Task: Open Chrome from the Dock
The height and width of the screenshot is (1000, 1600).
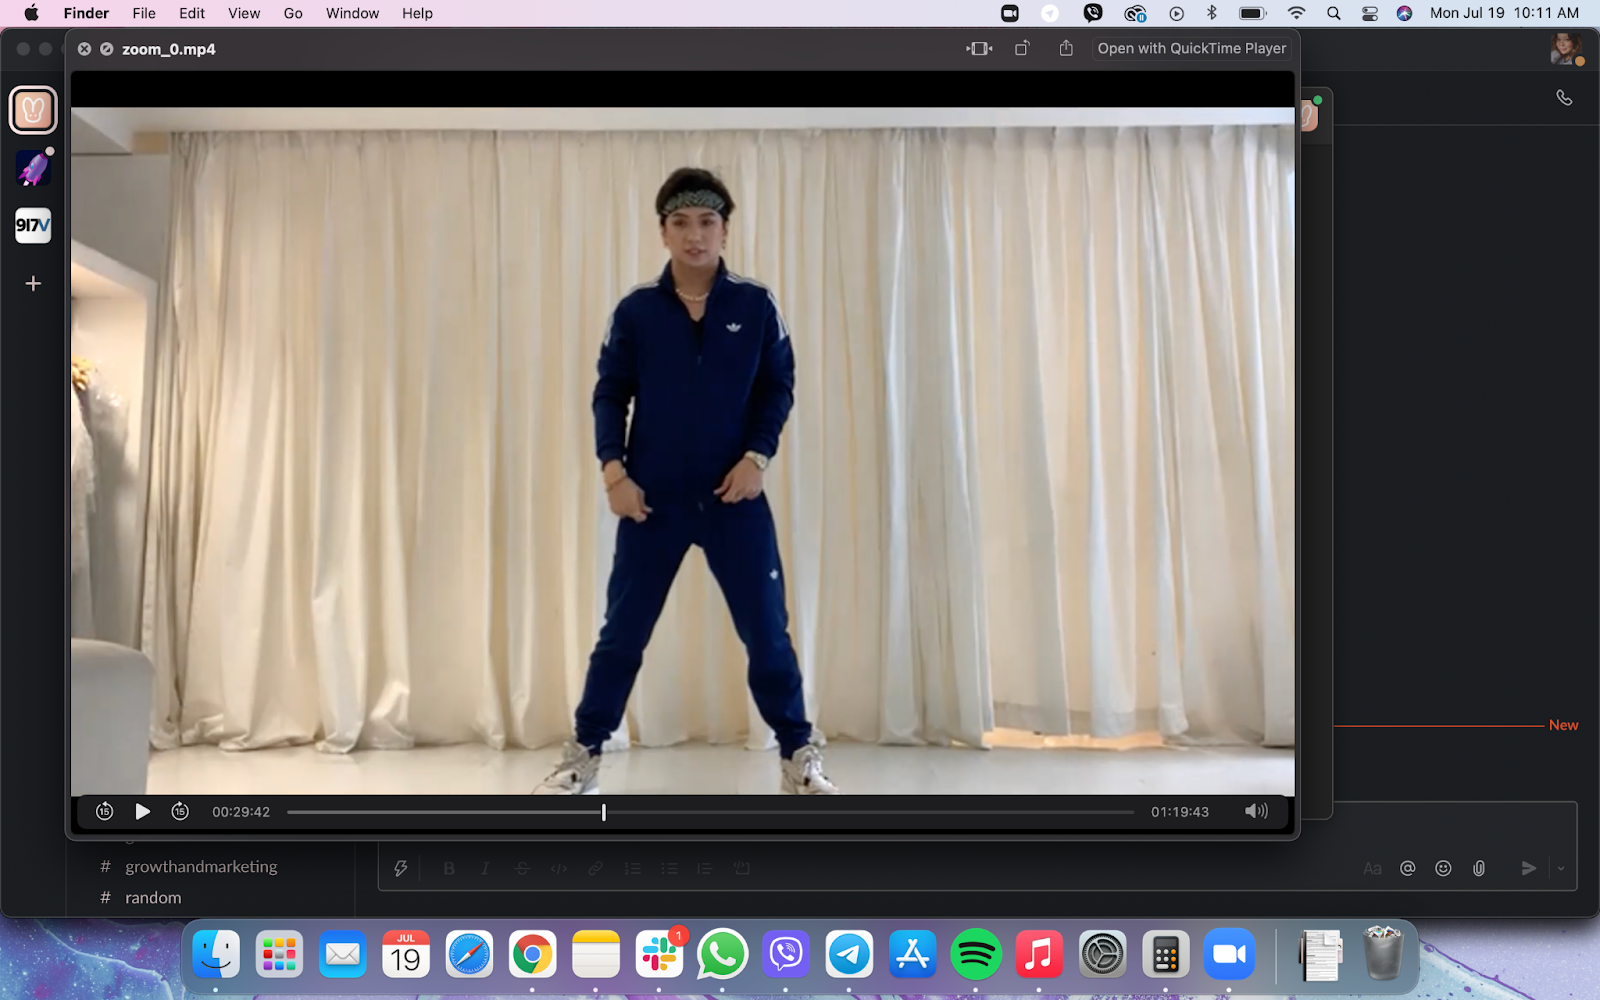Action: 532,955
